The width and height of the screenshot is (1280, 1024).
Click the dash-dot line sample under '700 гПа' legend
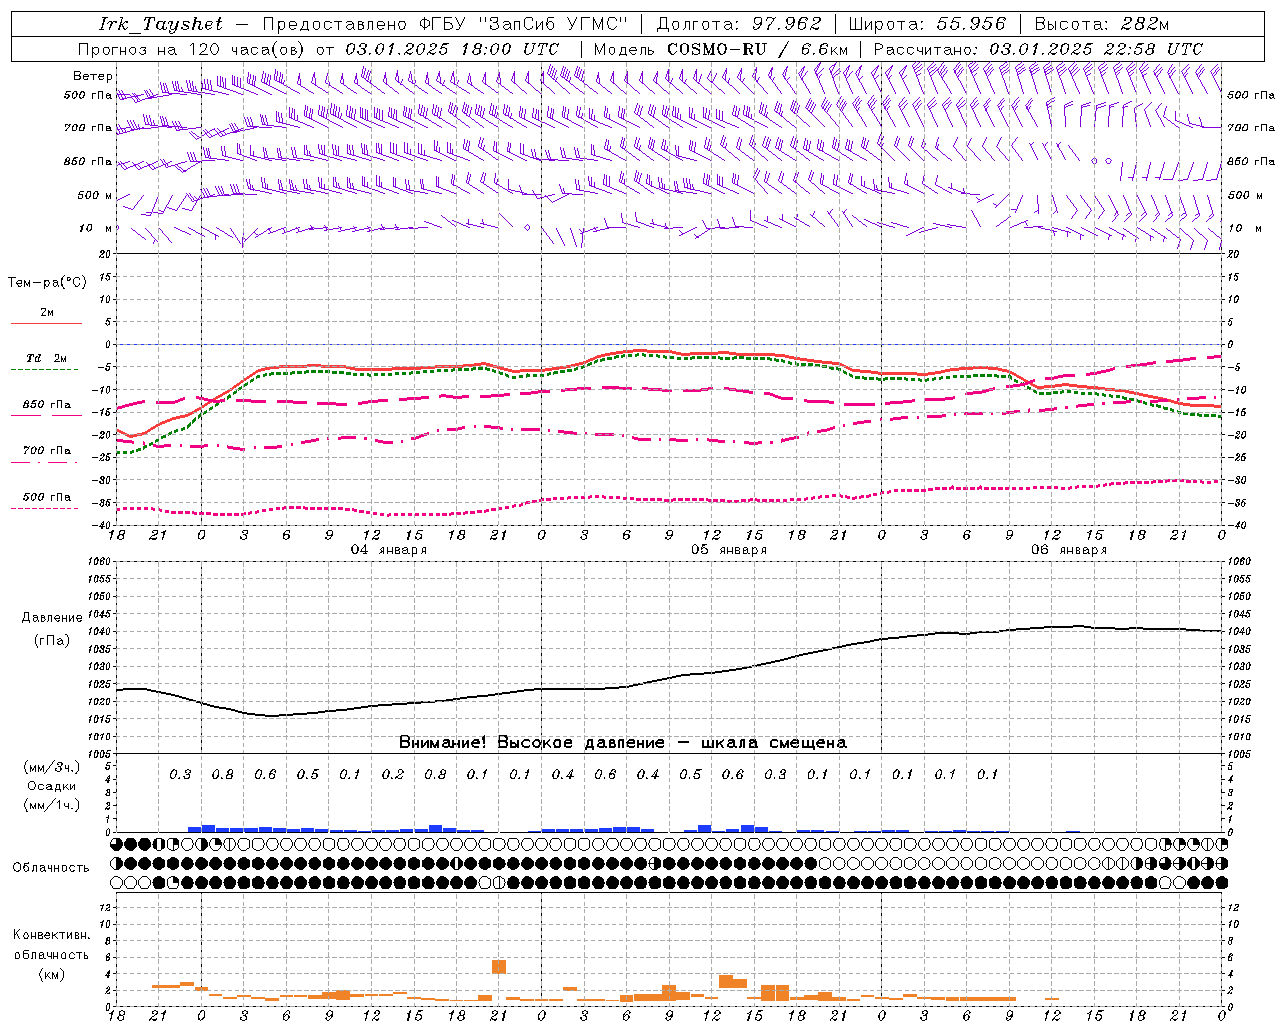(x=46, y=462)
